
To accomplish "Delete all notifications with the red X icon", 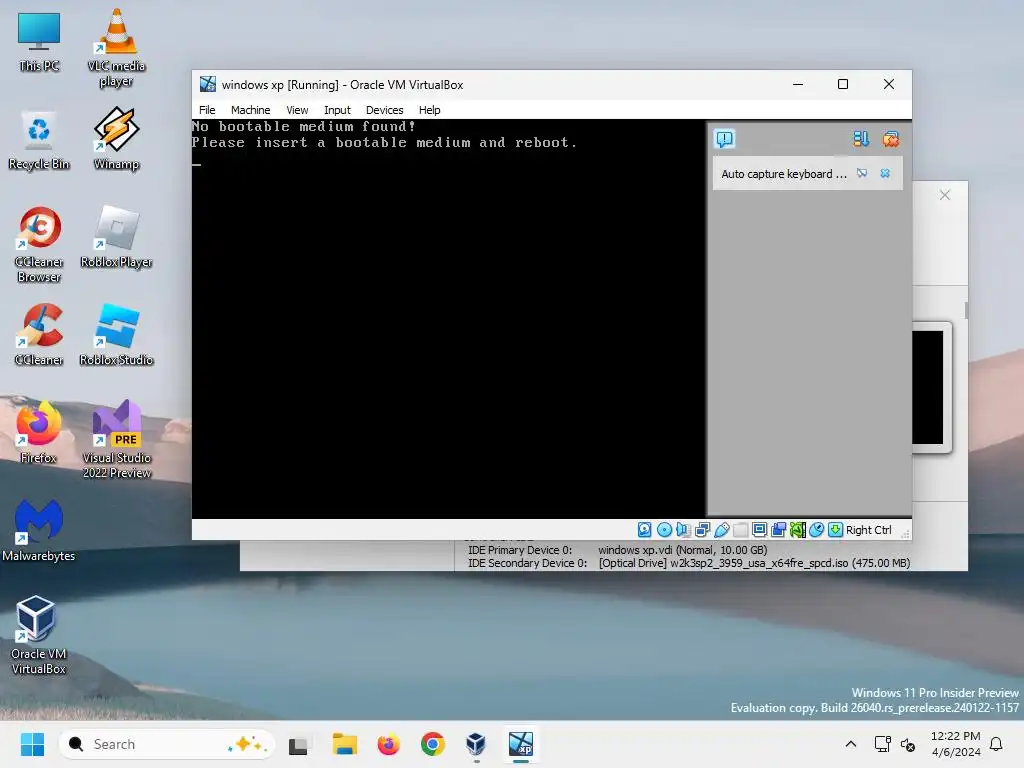I will (891, 139).
